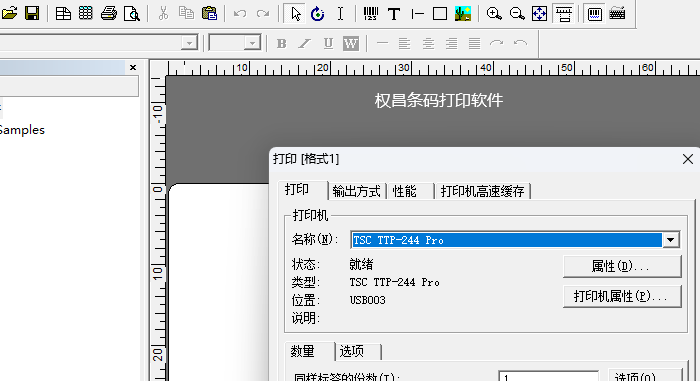Select the barcode creation tool
Screen dimensions: 700x381
[371, 14]
